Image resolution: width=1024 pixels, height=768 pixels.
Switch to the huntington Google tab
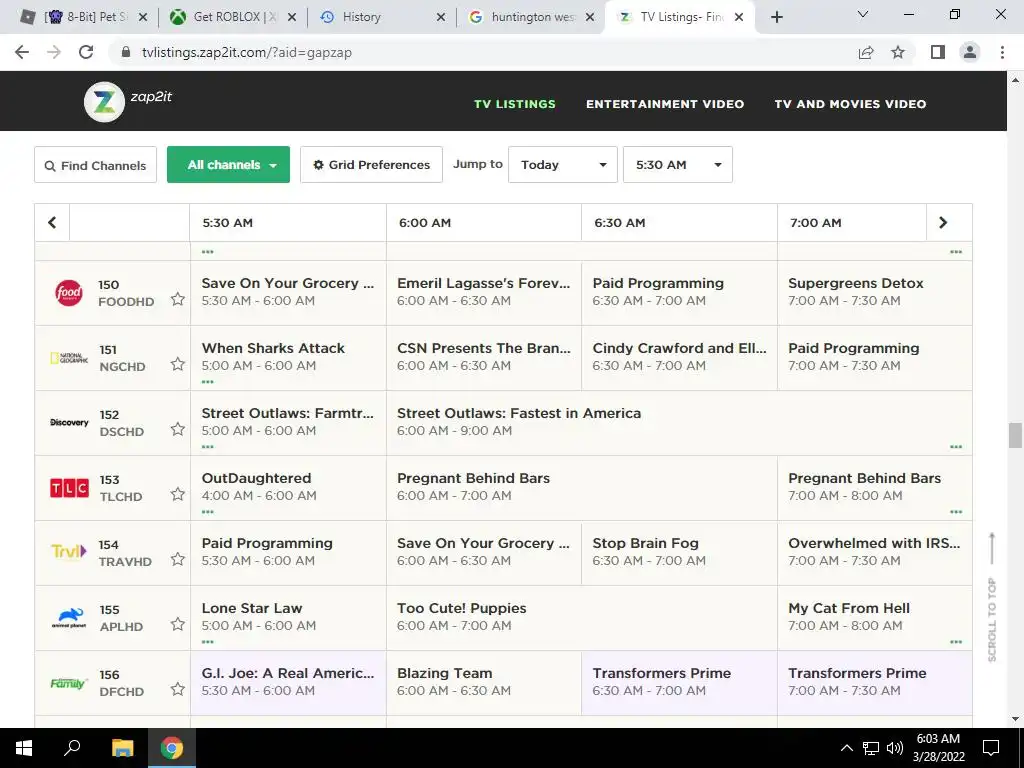pyautogui.click(x=532, y=17)
